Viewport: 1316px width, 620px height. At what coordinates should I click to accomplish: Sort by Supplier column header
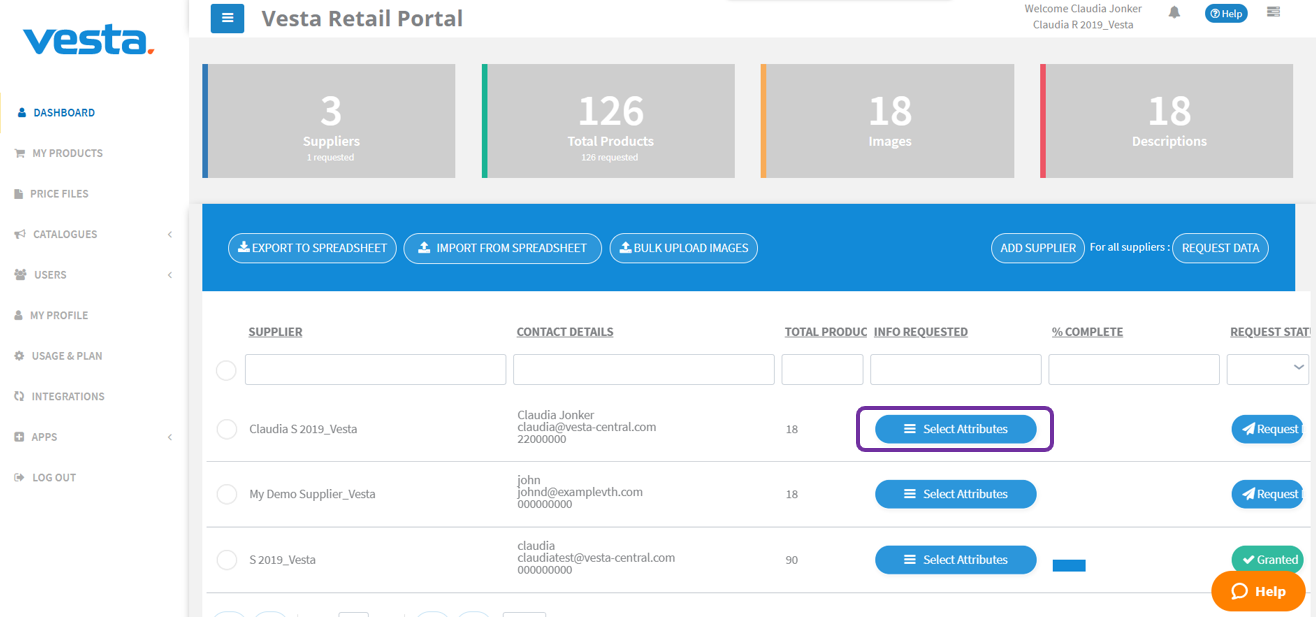[275, 332]
